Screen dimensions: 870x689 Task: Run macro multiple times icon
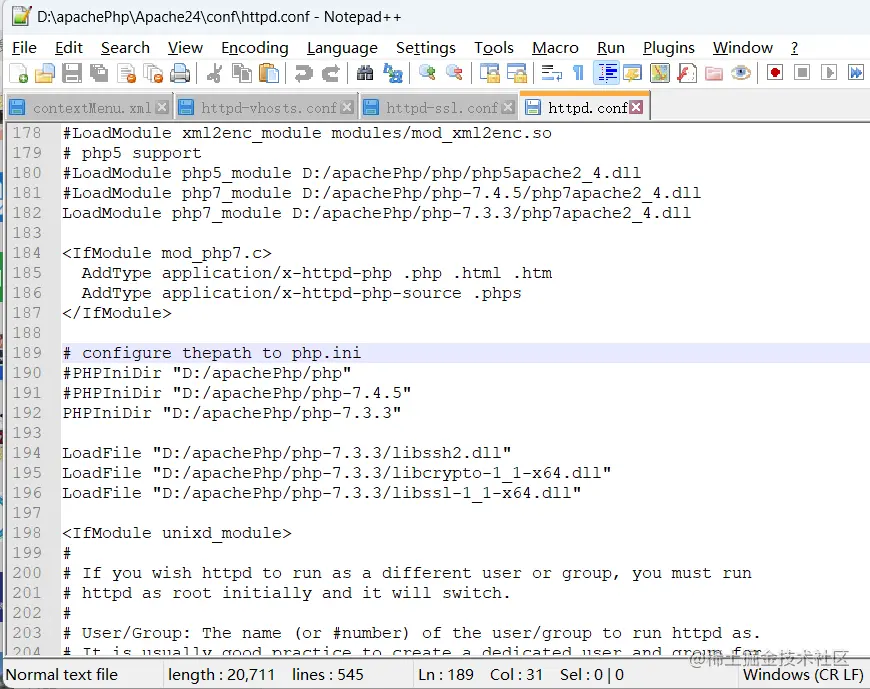(x=856, y=73)
